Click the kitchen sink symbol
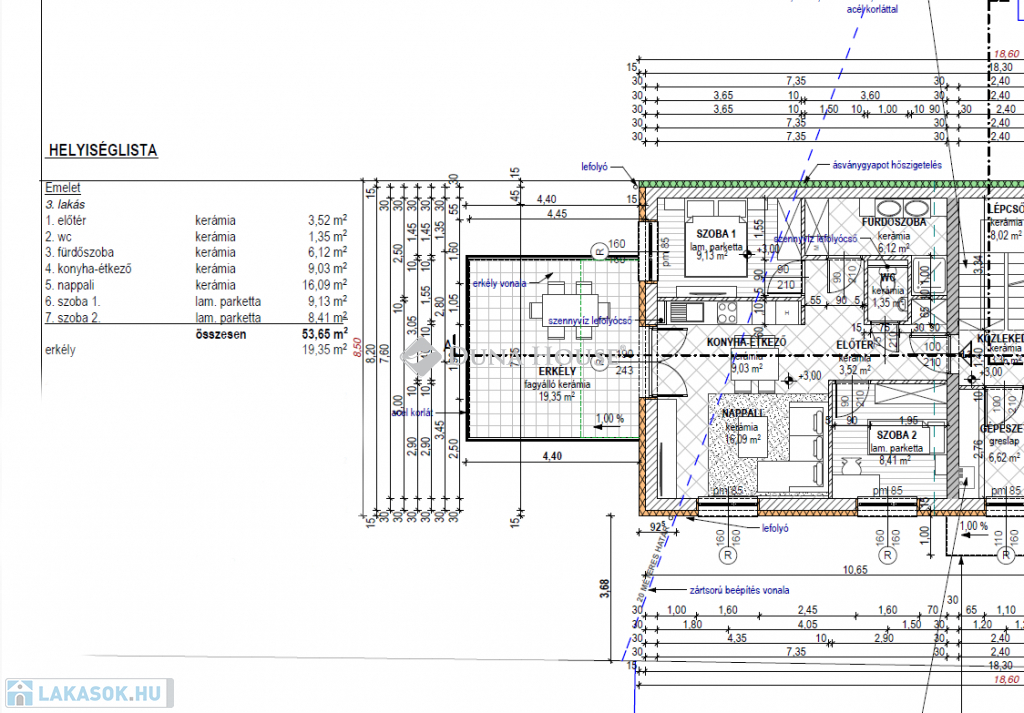The height and width of the screenshot is (713, 1024). [x=681, y=313]
